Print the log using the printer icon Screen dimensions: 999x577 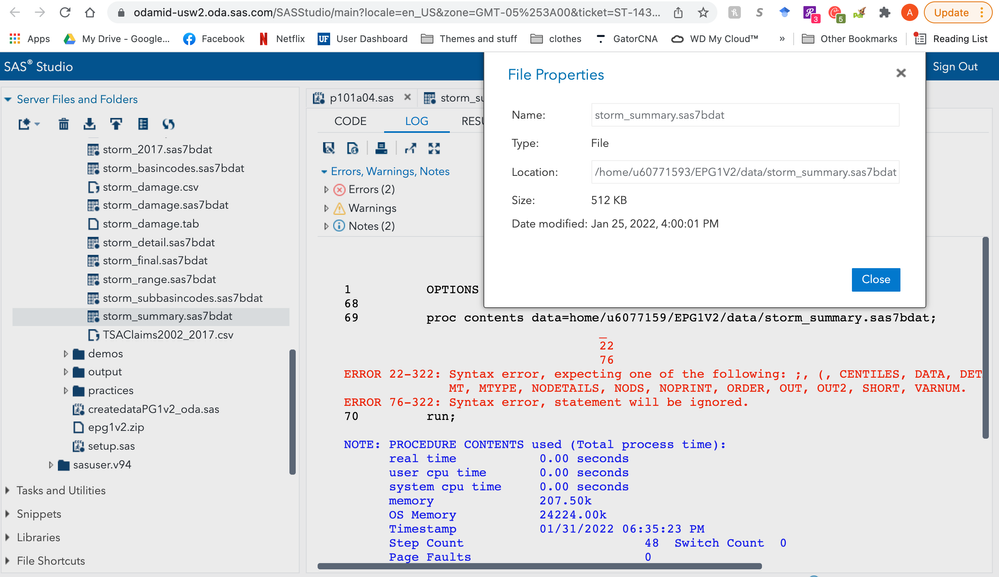pyautogui.click(x=381, y=148)
